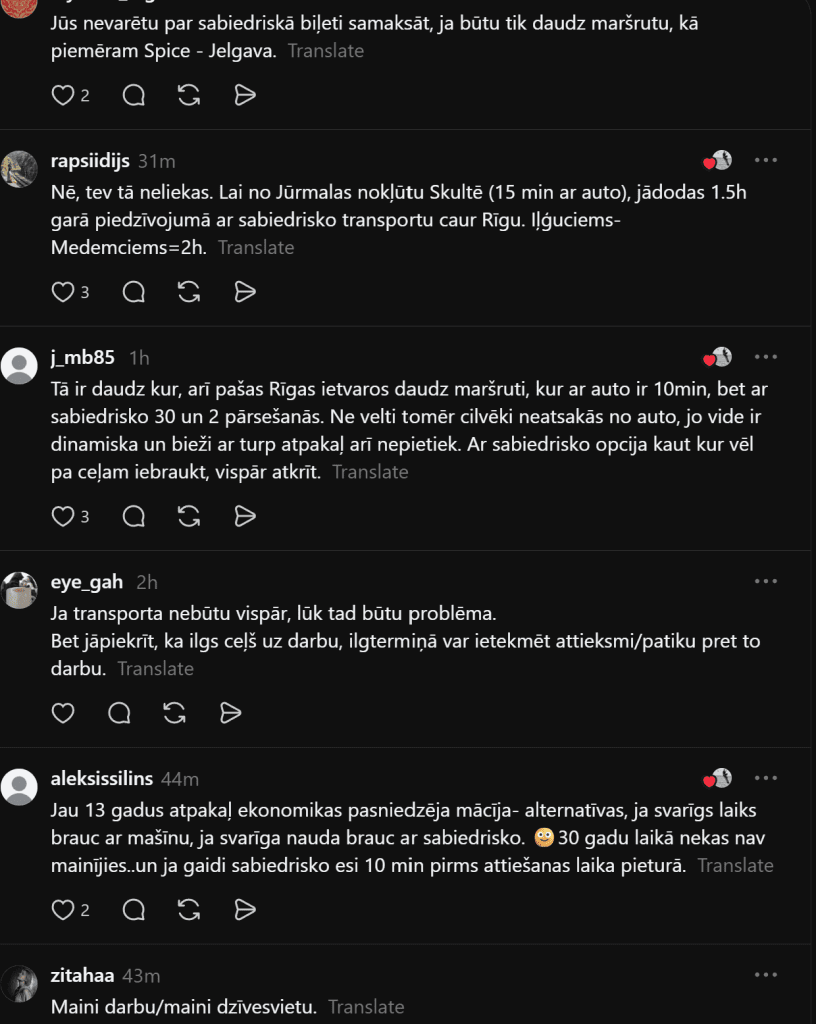Screen dimensions: 816x1024
Task: Translate rapsiidijs's comment
Action: tap(256, 248)
